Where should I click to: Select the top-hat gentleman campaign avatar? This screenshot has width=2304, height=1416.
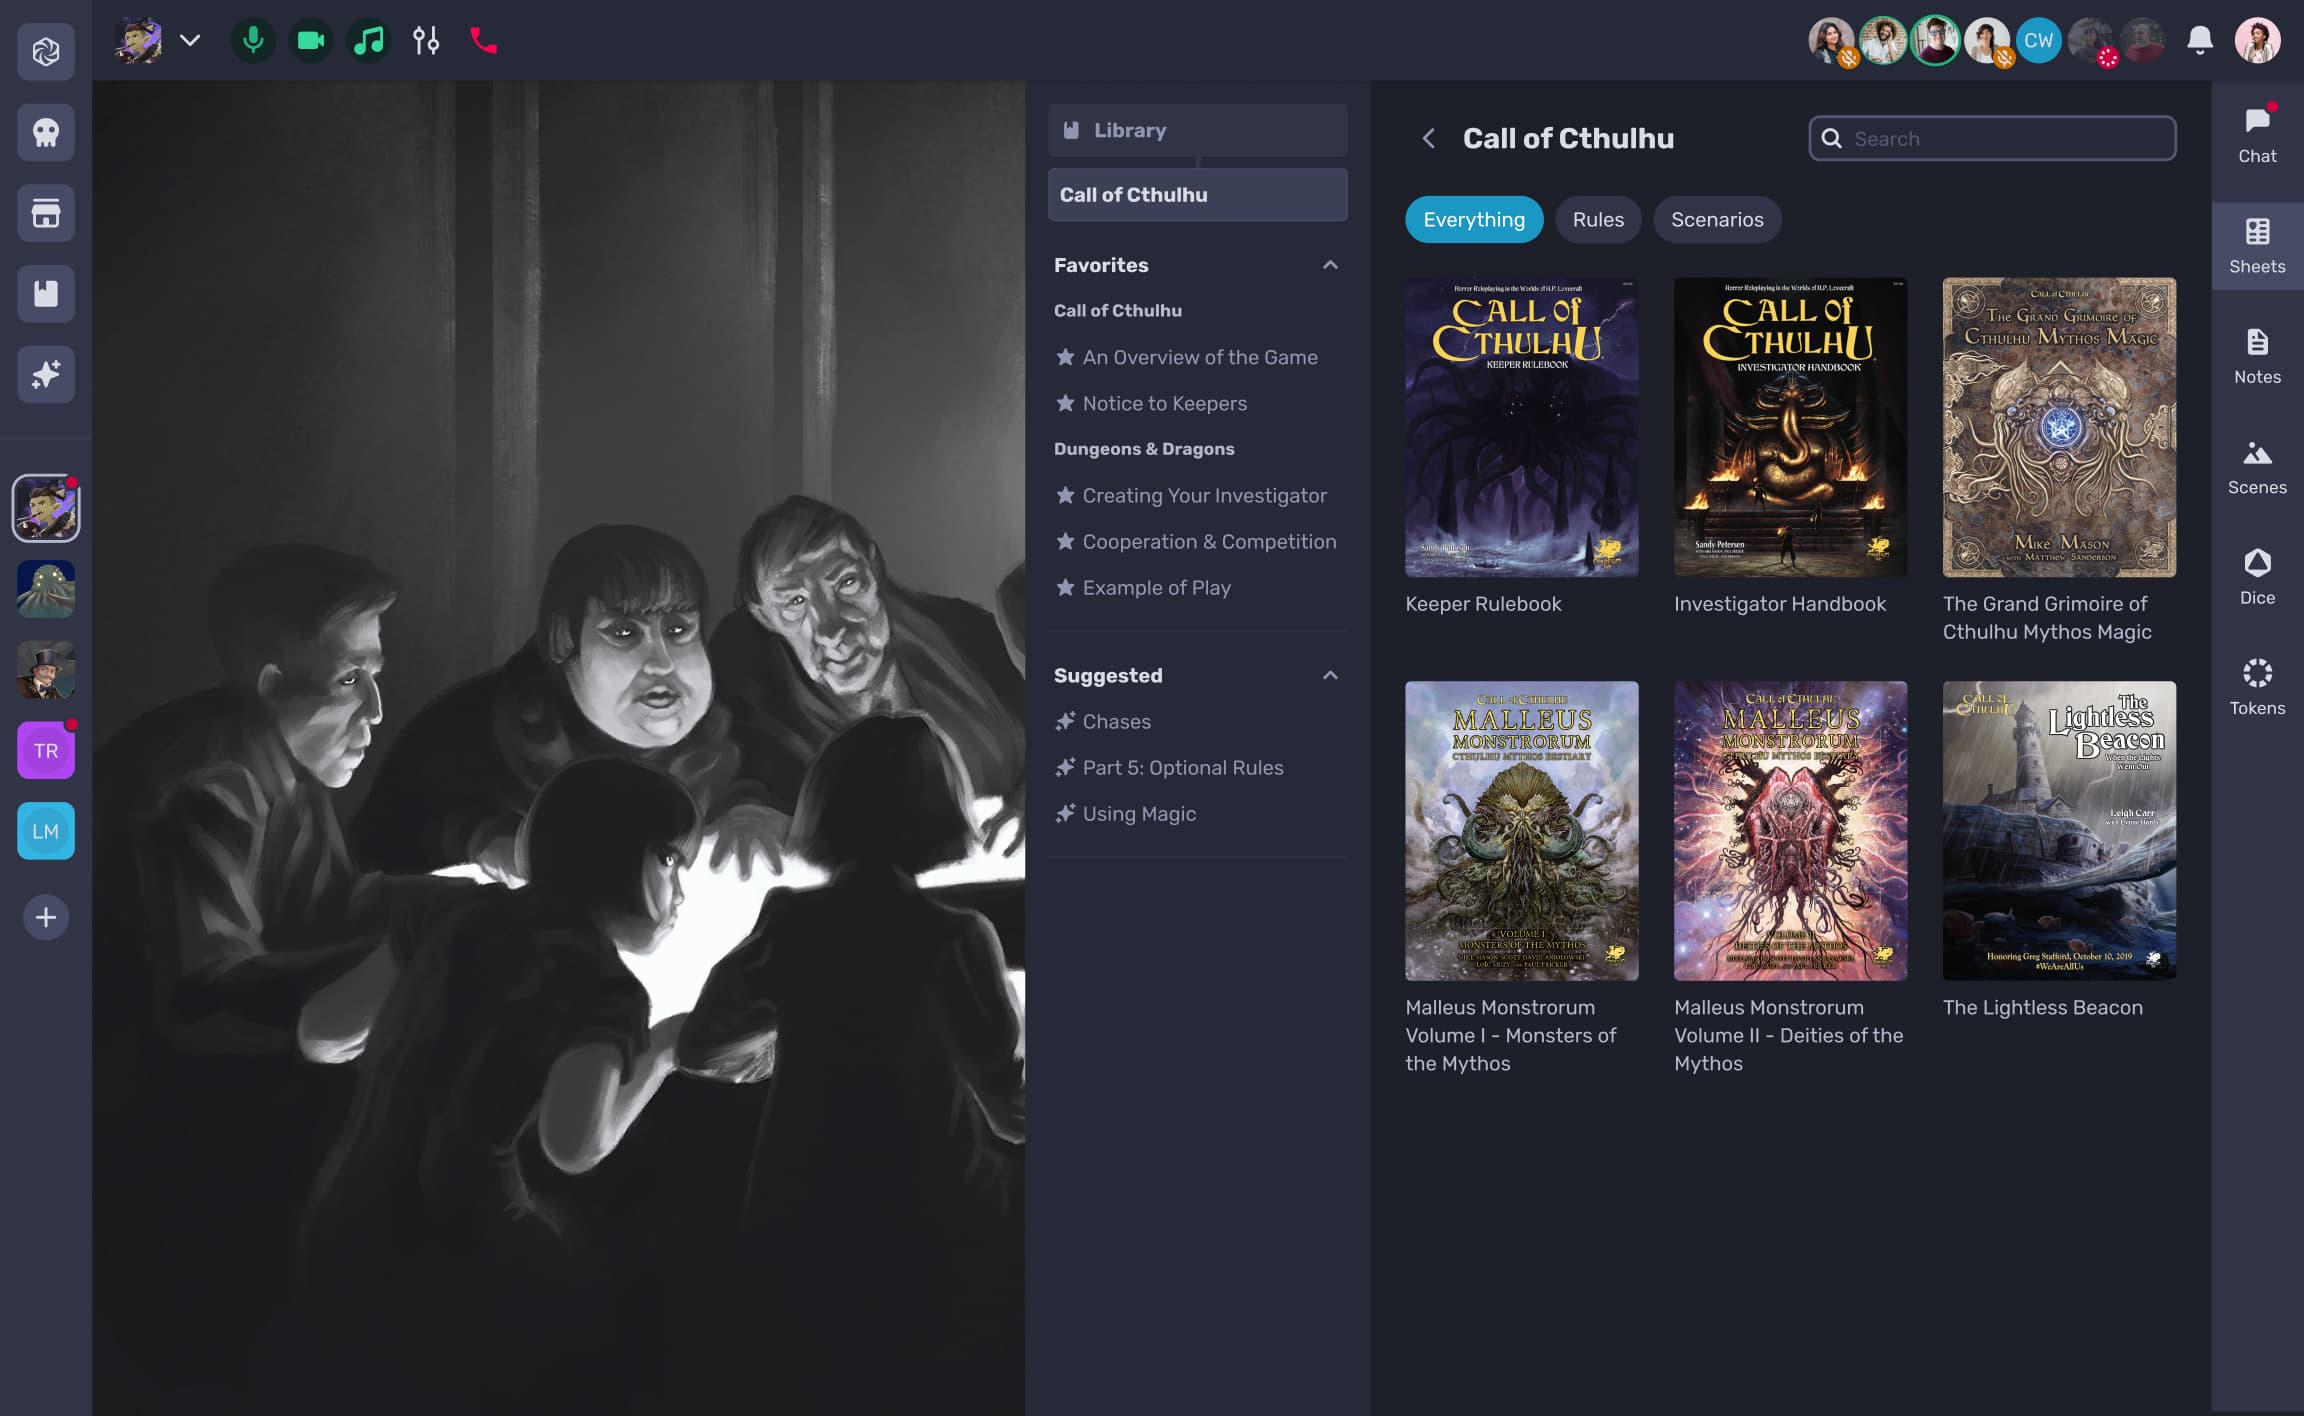46,670
